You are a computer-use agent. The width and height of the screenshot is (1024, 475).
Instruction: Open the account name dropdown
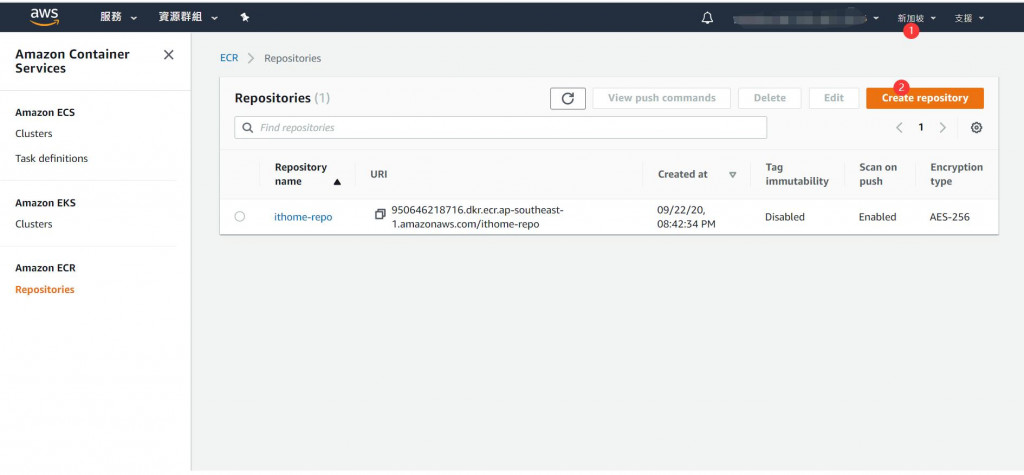(x=807, y=18)
